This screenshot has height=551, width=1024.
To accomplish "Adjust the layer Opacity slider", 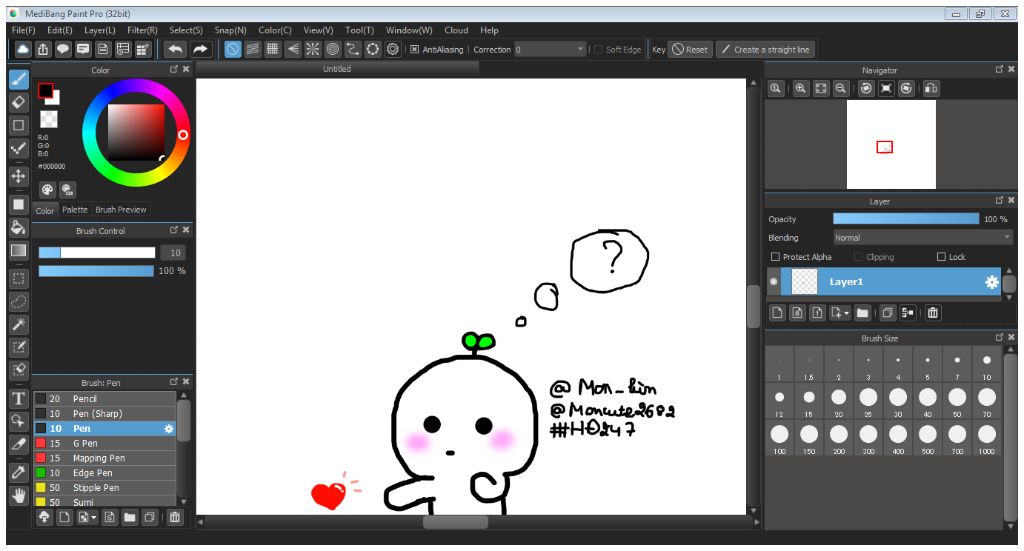I will [x=906, y=219].
